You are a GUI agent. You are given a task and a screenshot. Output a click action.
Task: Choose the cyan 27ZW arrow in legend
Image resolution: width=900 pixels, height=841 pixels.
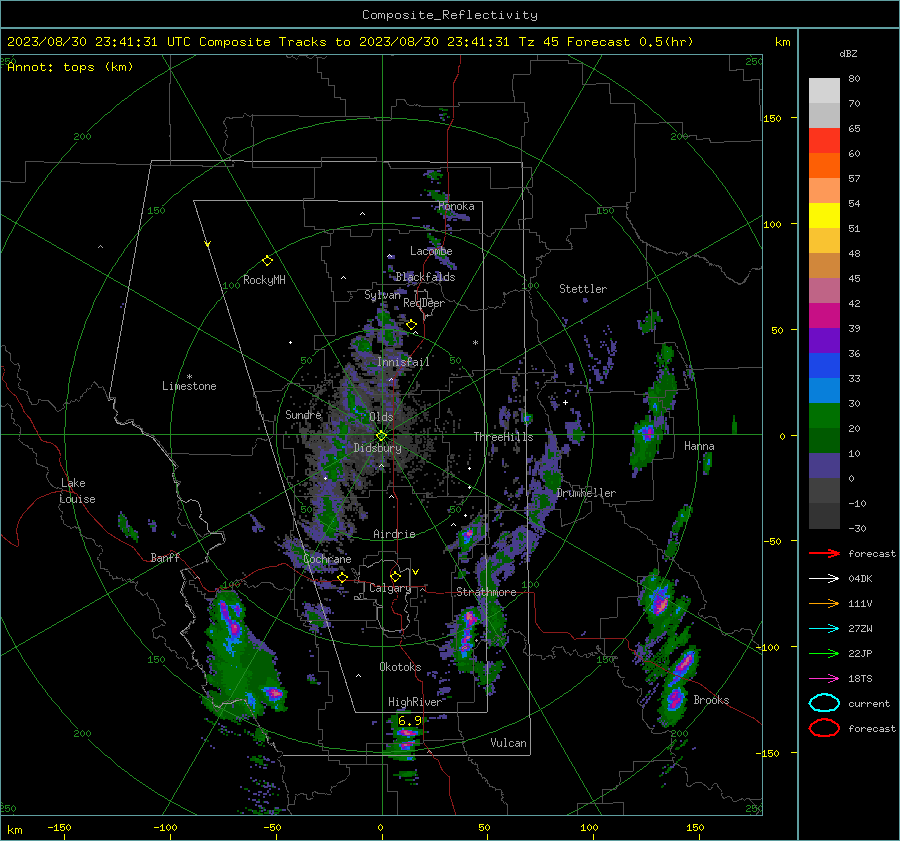click(x=824, y=628)
